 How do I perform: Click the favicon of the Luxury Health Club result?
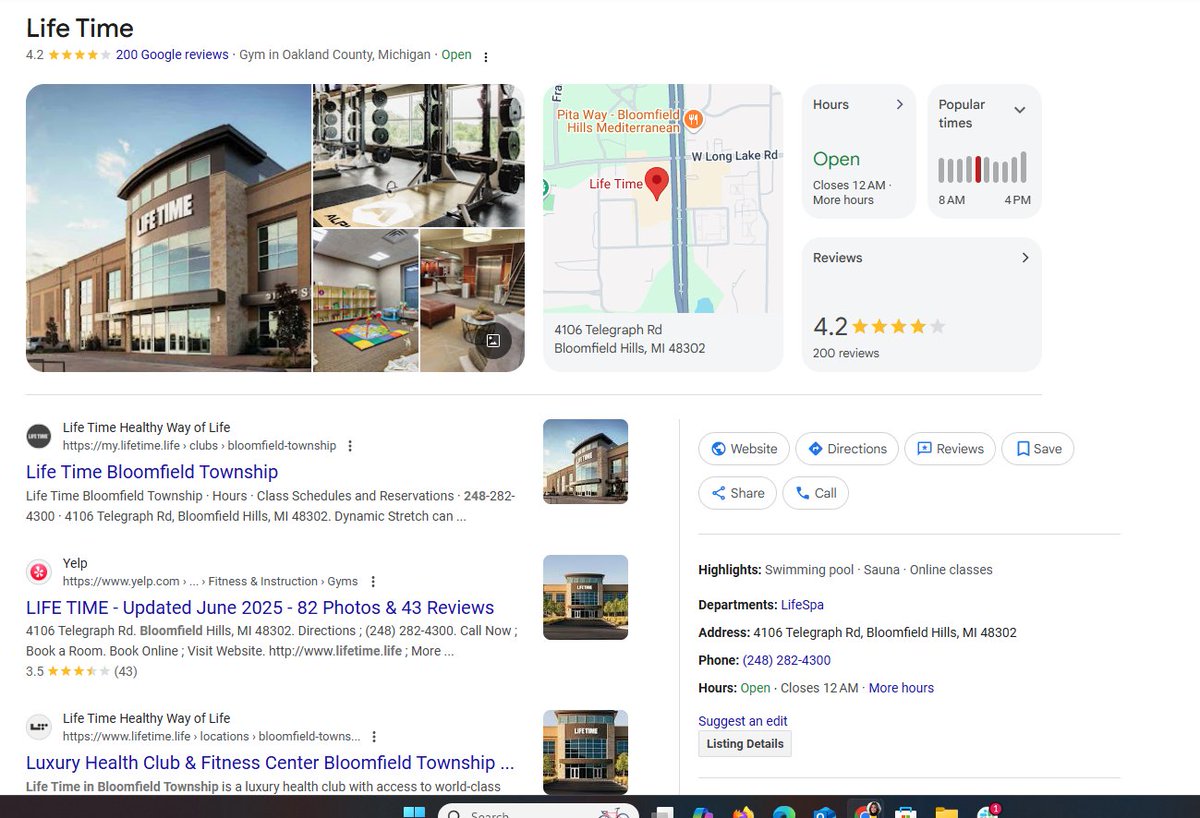(39, 727)
